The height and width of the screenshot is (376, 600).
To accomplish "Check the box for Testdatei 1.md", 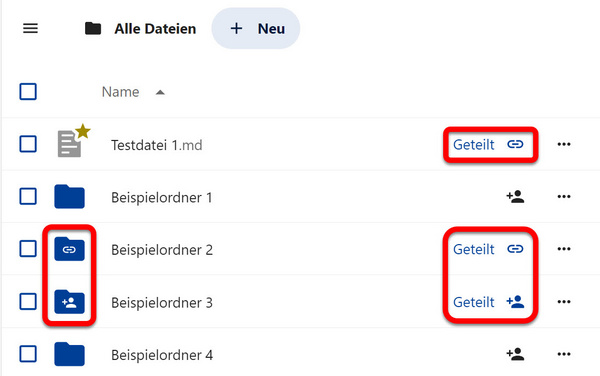I will pyautogui.click(x=28, y=144).
